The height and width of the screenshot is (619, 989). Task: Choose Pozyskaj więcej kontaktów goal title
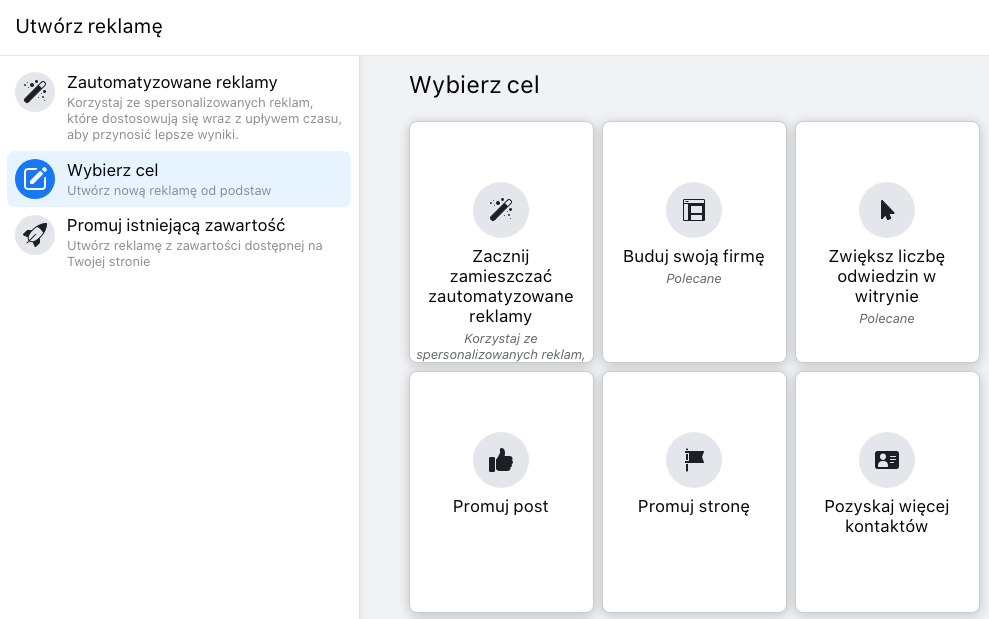[886, 516]
